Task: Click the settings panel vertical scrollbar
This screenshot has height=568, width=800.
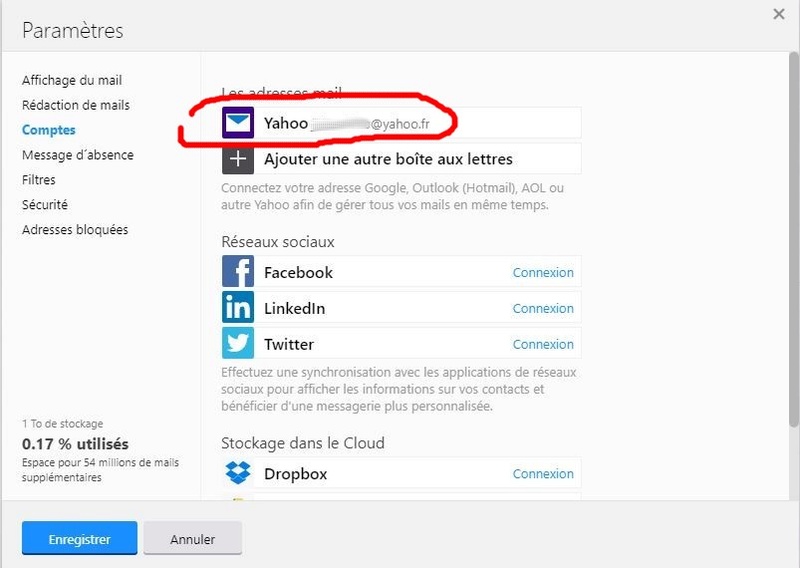Action: [793, 240]
